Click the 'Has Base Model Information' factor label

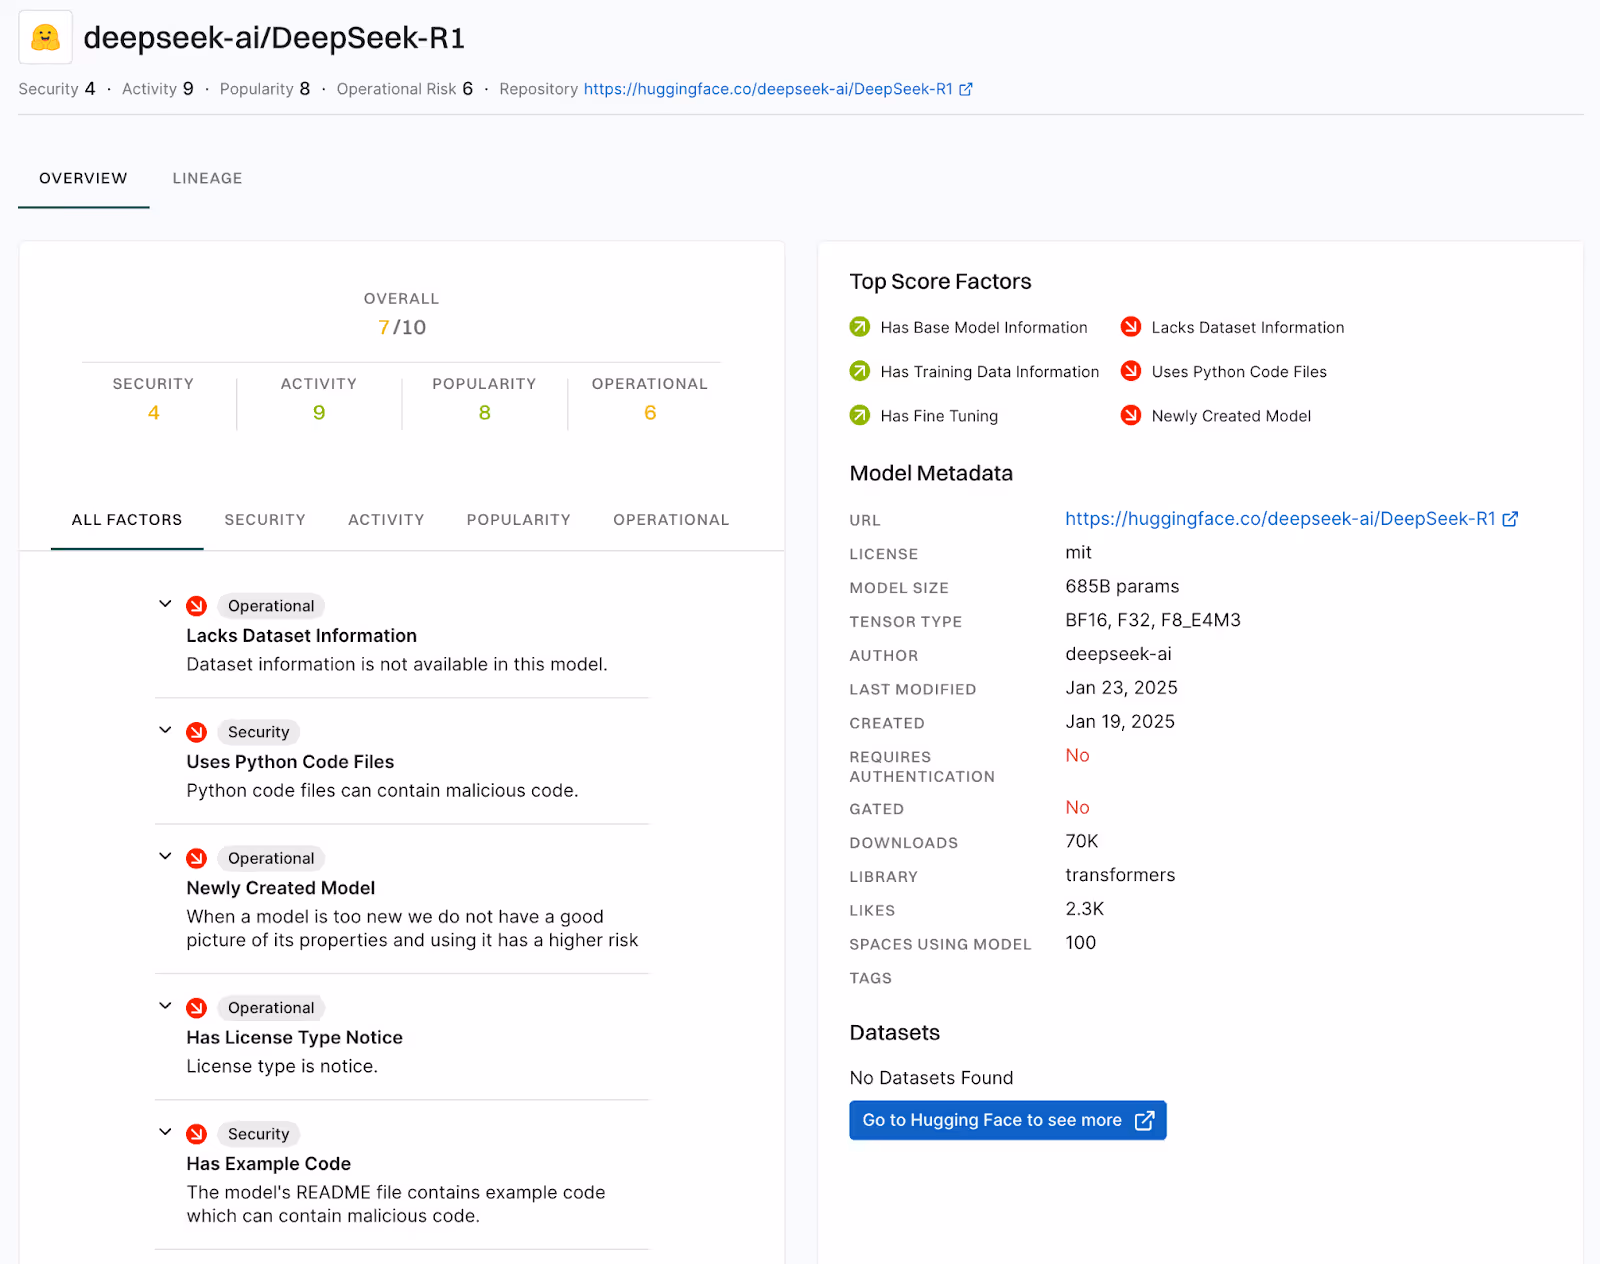pyautogui.click(x=984, y=328)
